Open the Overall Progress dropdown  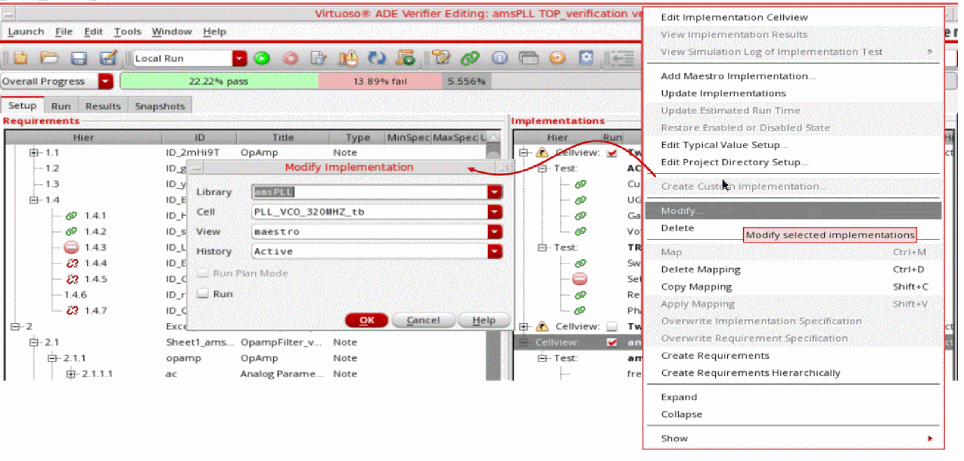click(x=106, y=81)
